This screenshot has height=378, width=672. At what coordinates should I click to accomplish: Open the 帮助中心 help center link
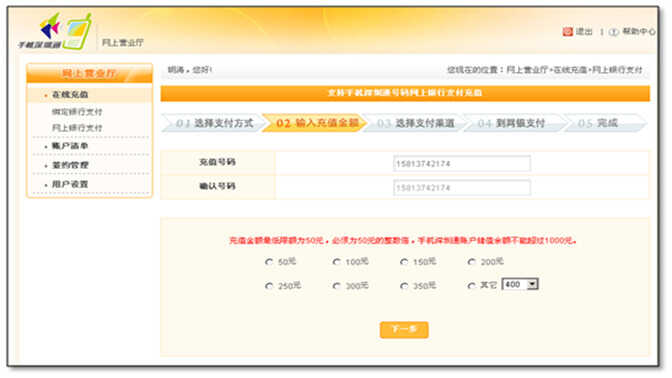click(x=639, y=32)
